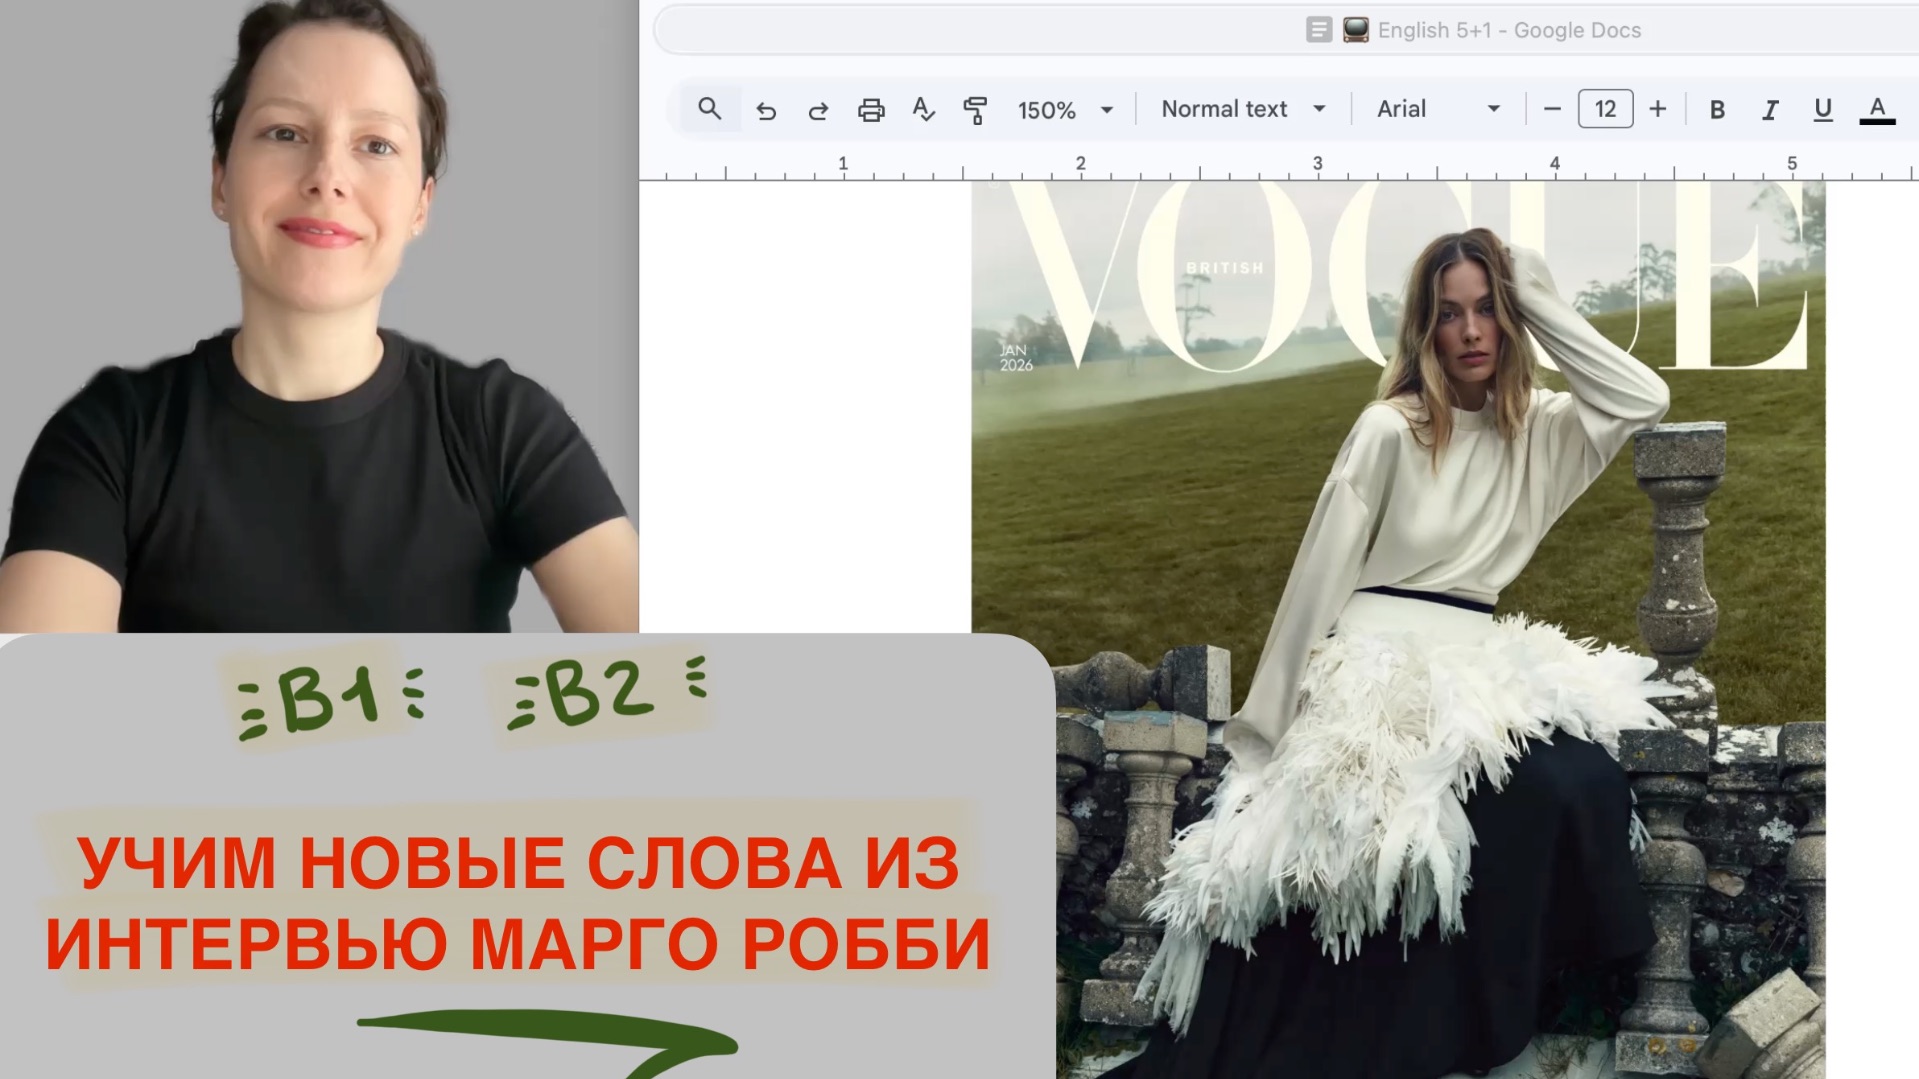
Task: Click the horizontal ruler above the document
Action: [1279, 165]
